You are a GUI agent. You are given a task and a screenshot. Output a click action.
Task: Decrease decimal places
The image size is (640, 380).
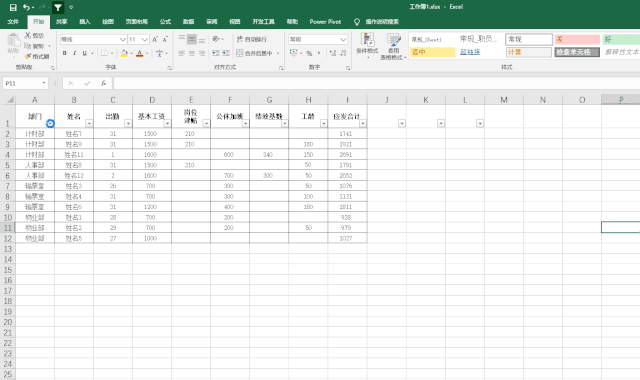pyautogui.click(x=343, y=53)
